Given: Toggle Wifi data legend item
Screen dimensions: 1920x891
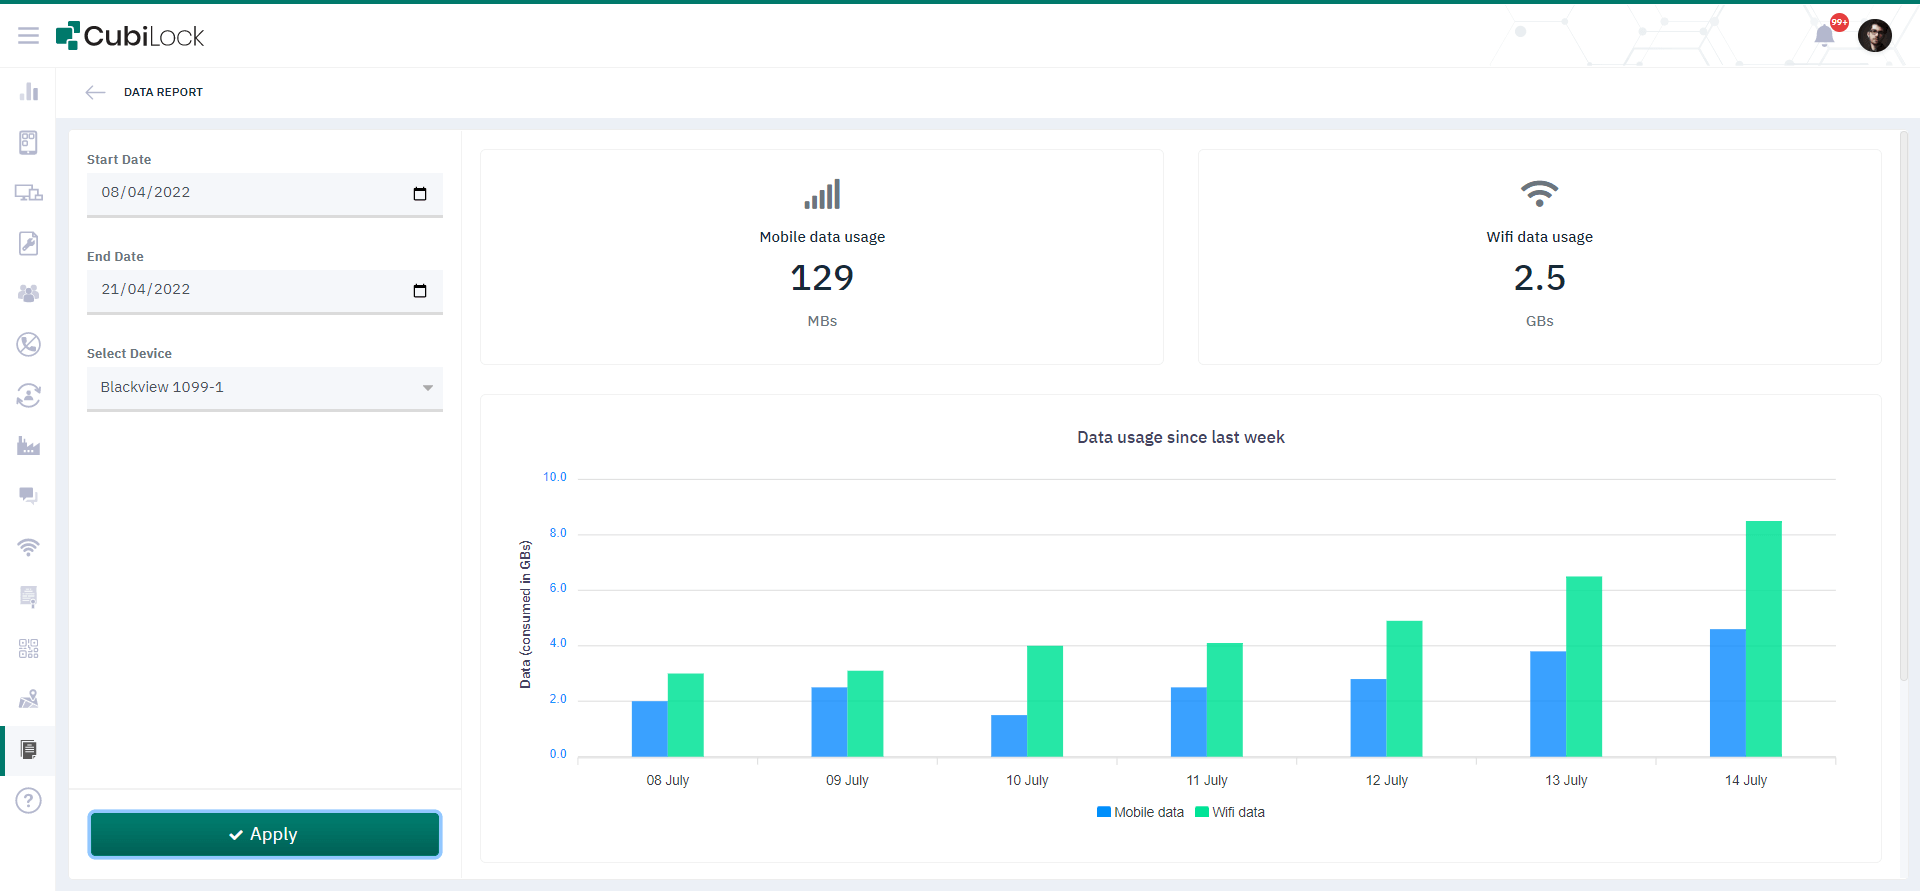Looking at the screenshot, I should 1230,812.
